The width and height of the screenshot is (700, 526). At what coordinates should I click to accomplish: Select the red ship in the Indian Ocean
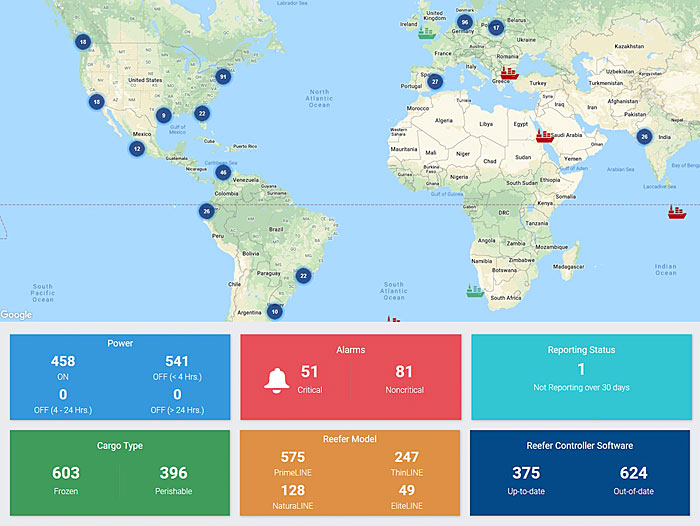pyautogui.click(x=676, y=211)
